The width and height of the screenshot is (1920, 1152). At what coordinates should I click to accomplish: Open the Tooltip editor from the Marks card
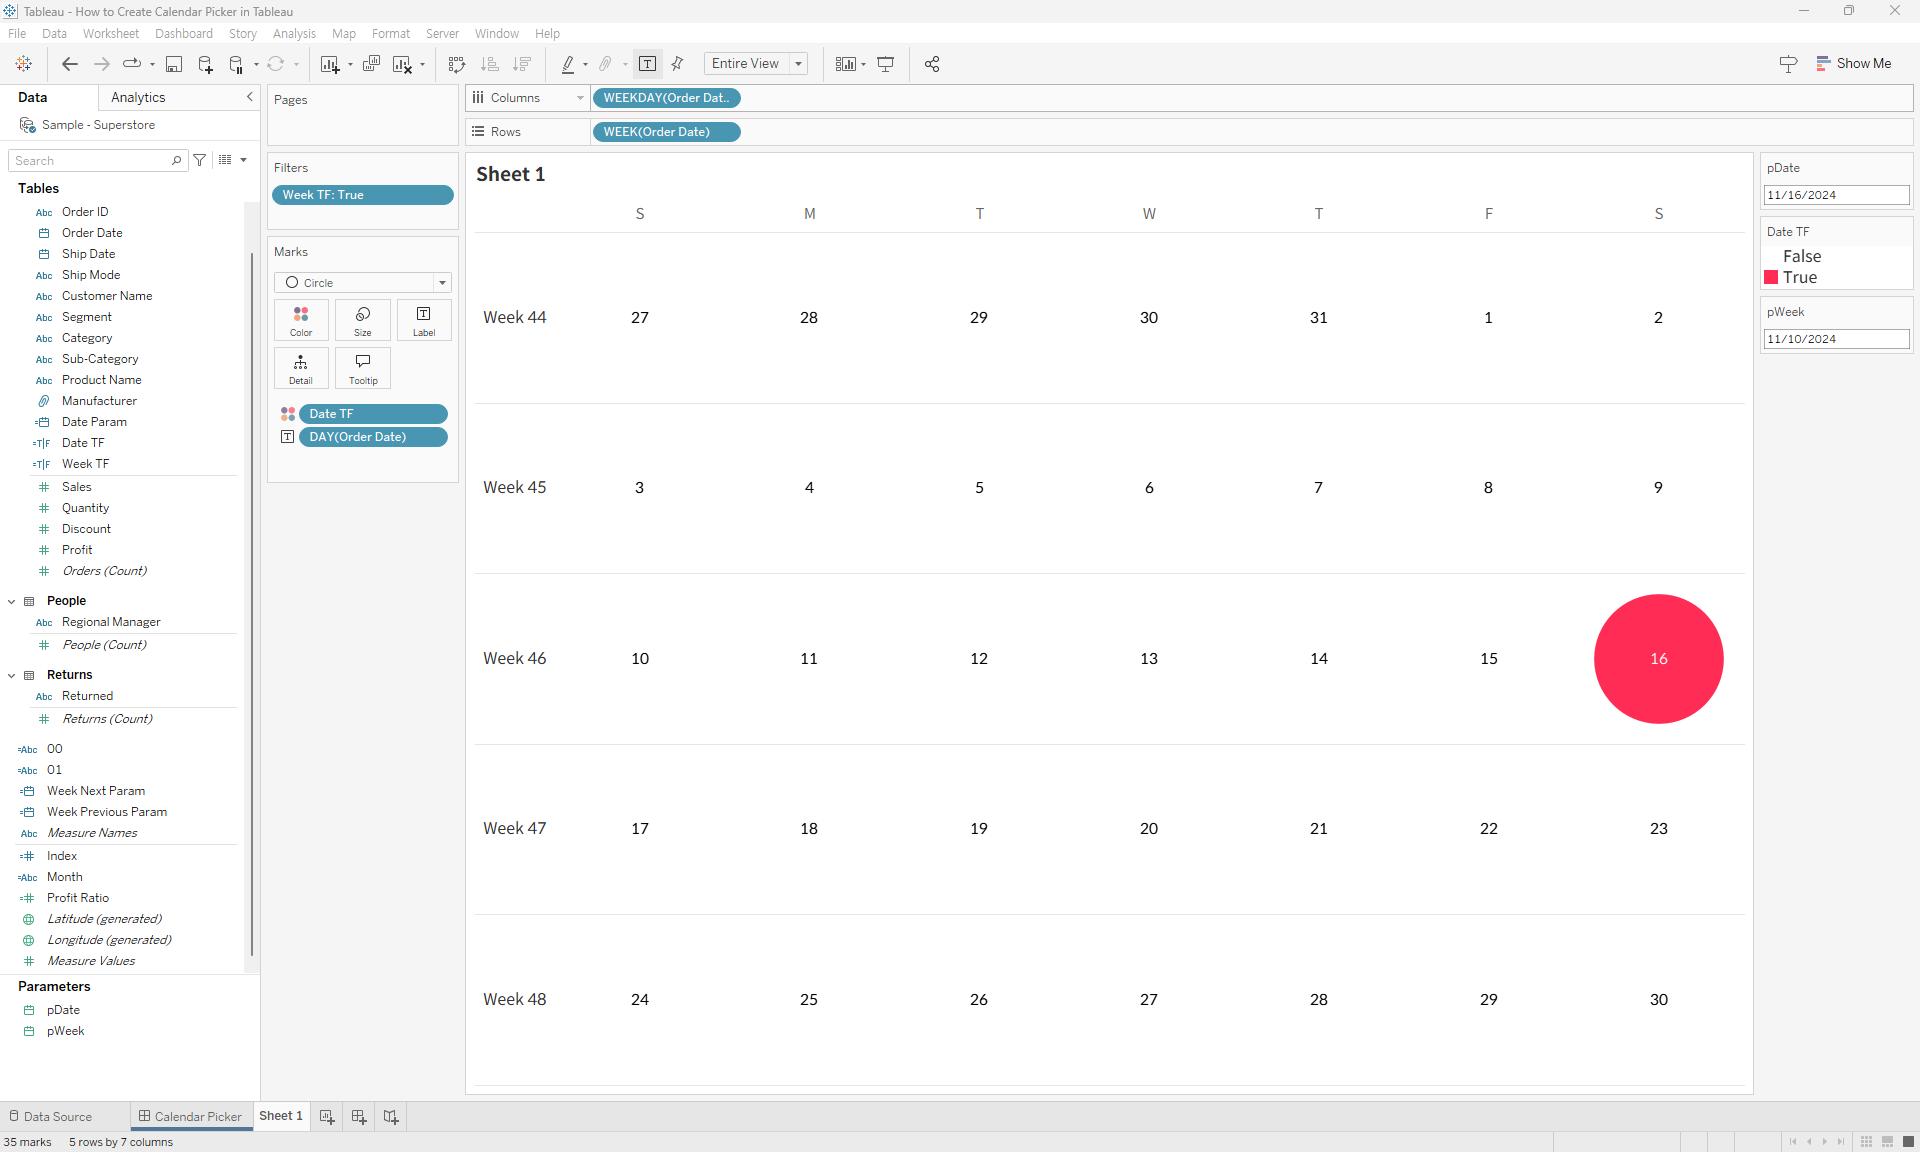pos(362,367)
